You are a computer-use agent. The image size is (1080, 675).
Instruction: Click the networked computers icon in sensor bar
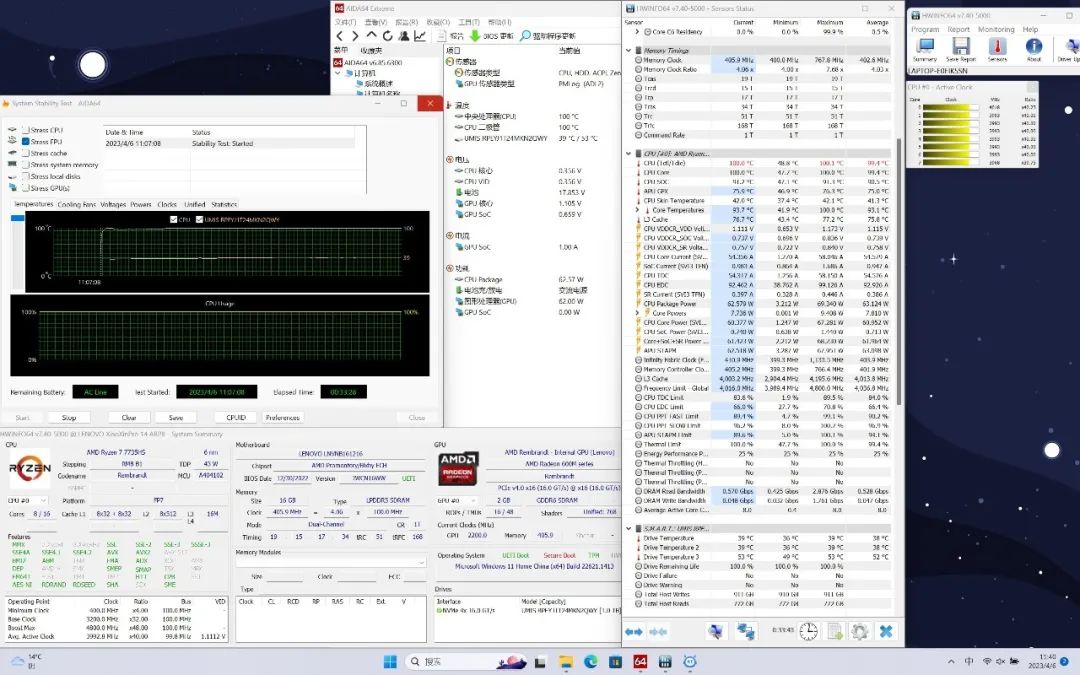click(745, 631)
